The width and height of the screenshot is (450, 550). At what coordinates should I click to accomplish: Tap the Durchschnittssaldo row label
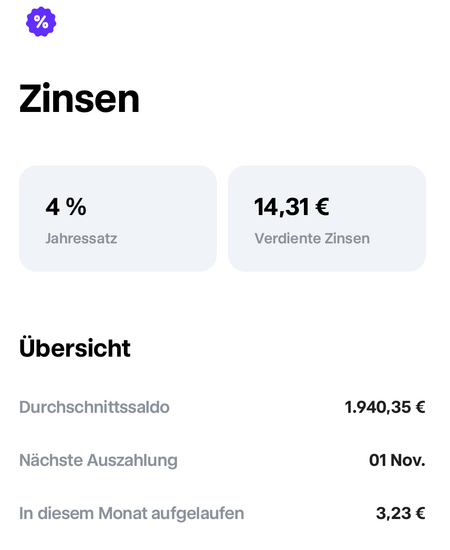[x=94, y=407]
